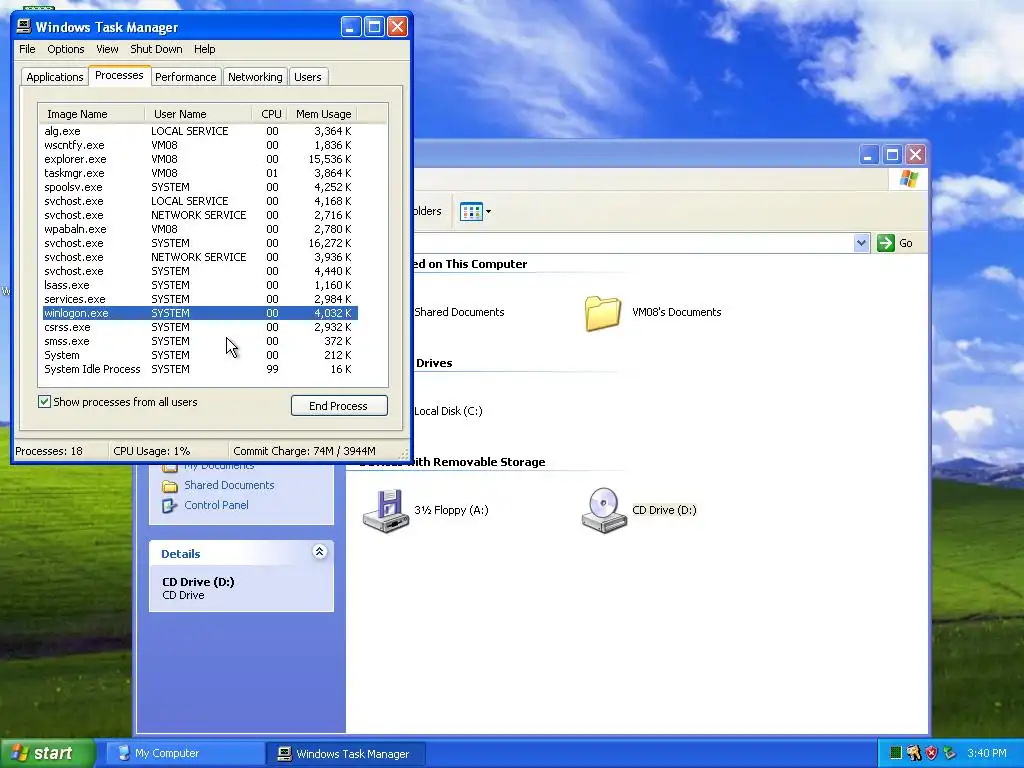Sort by CPU column header
This screenshot has width=1024, height=768.
(x=270, y=114)
